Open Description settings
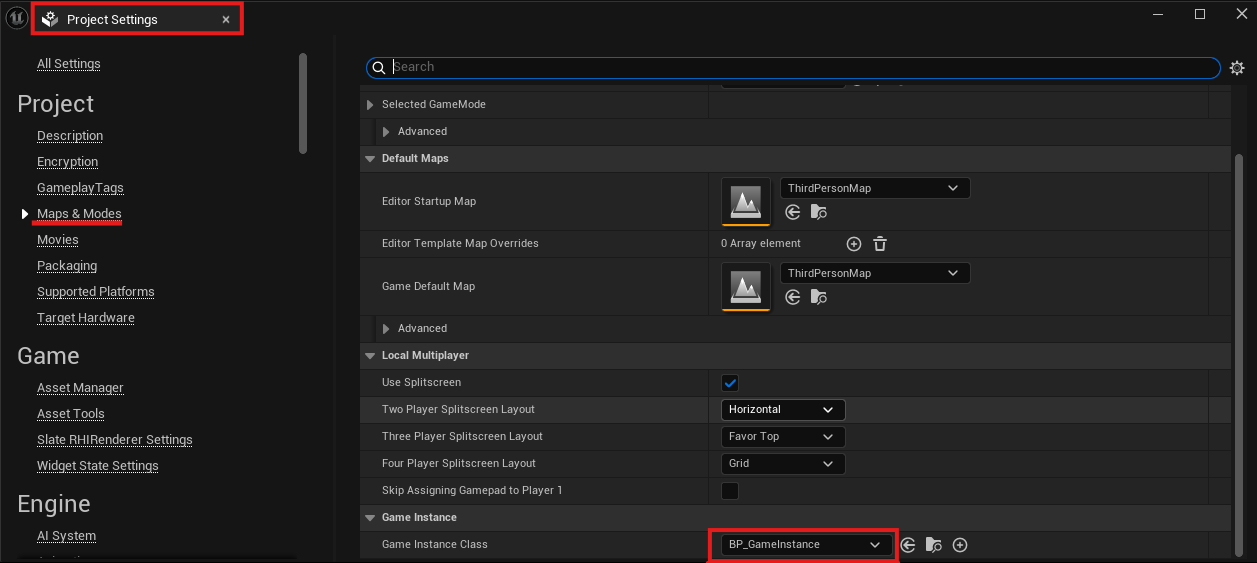The width and height of the screenshot is (1257, 563). tap(70, 136)
